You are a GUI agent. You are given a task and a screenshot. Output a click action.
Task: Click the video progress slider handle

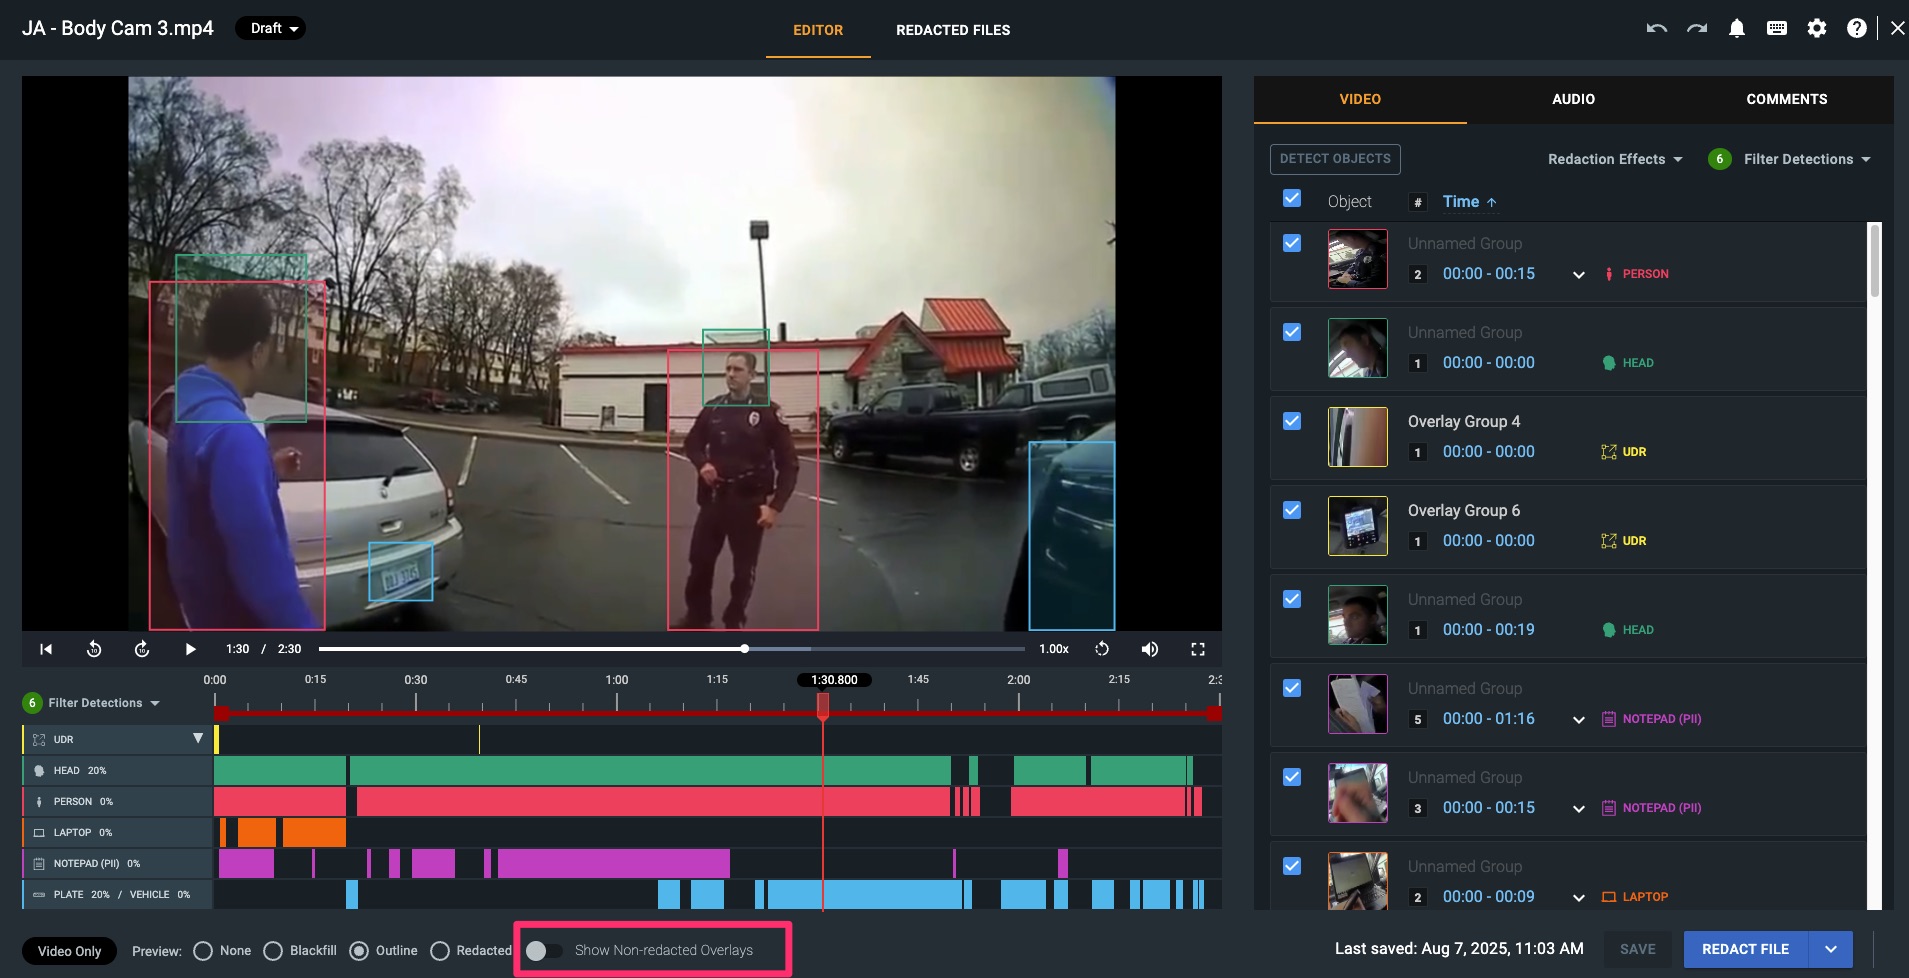(745, 649)
